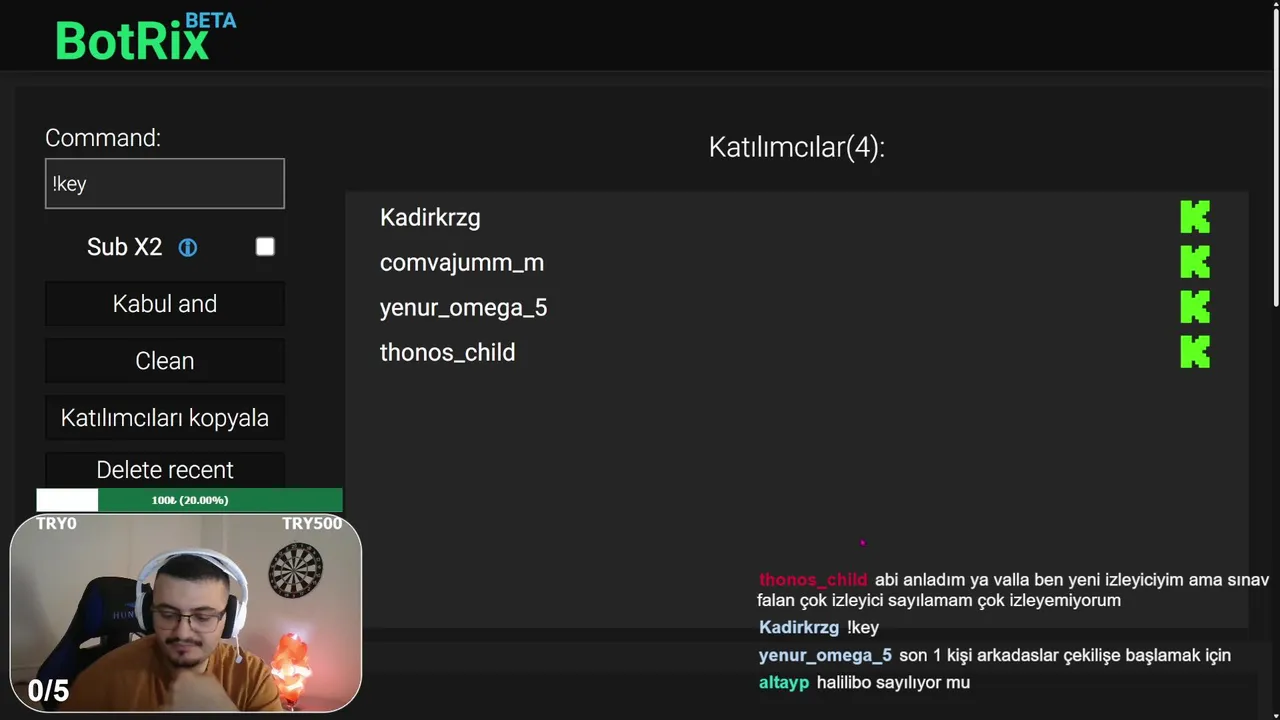
Task: Click the BotRix BETA logo
Action: [x=145, y=38]
